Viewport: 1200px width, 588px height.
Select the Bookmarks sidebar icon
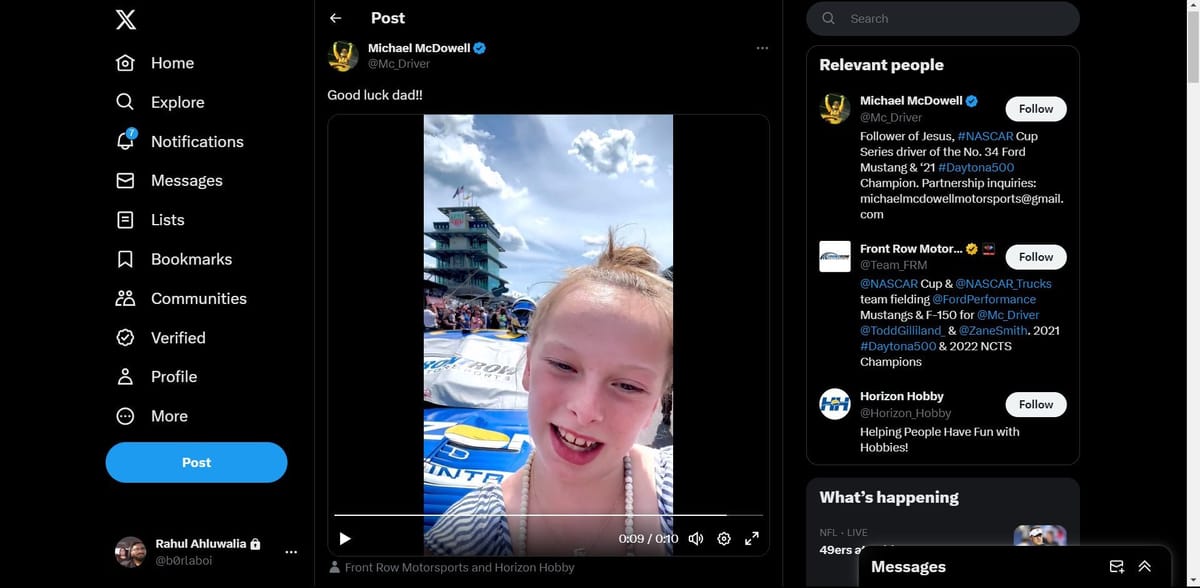[124, 258]
